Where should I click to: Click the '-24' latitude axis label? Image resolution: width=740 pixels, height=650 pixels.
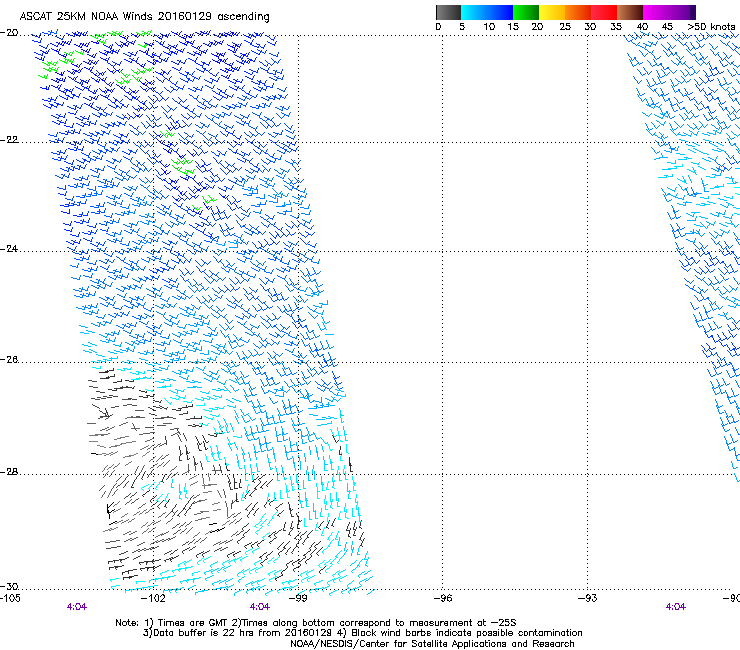(x=9, y=249)
